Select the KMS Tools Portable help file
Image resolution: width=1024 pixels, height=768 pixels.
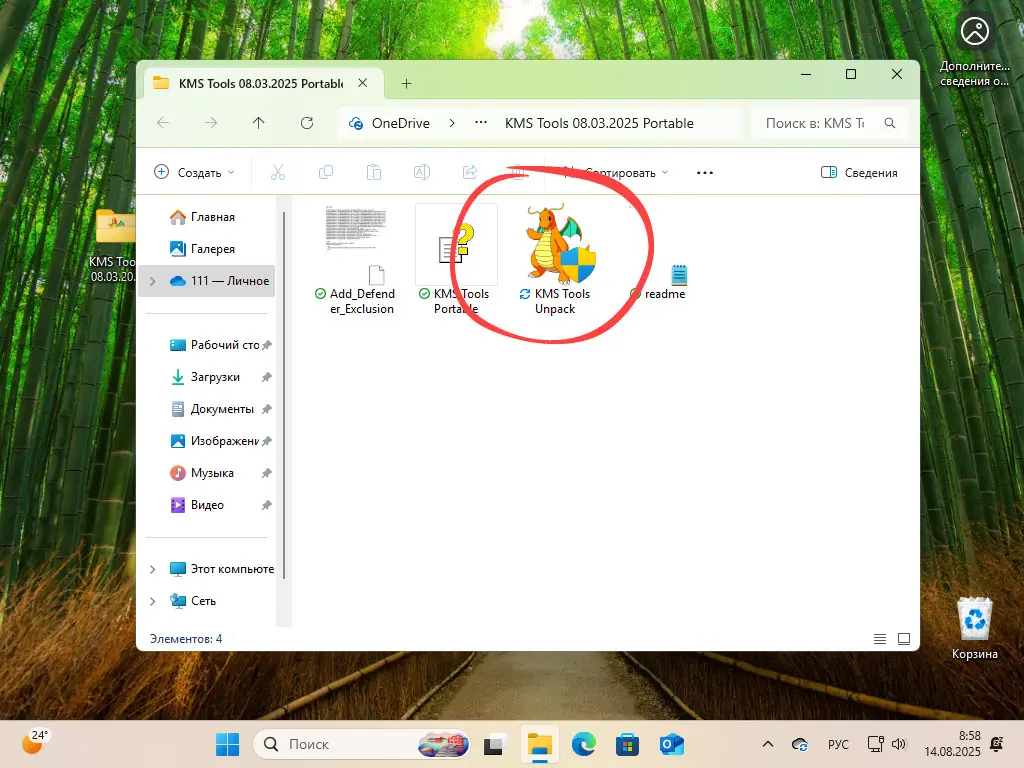pyautogui.click(x=456, y=250)
